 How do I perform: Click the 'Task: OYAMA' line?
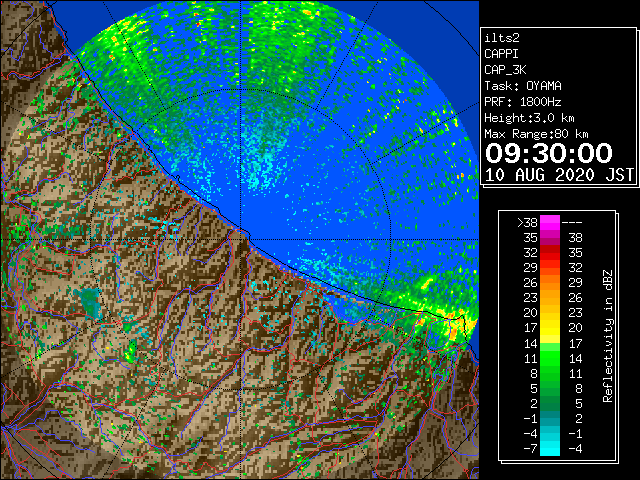click(x=523, y=86)
